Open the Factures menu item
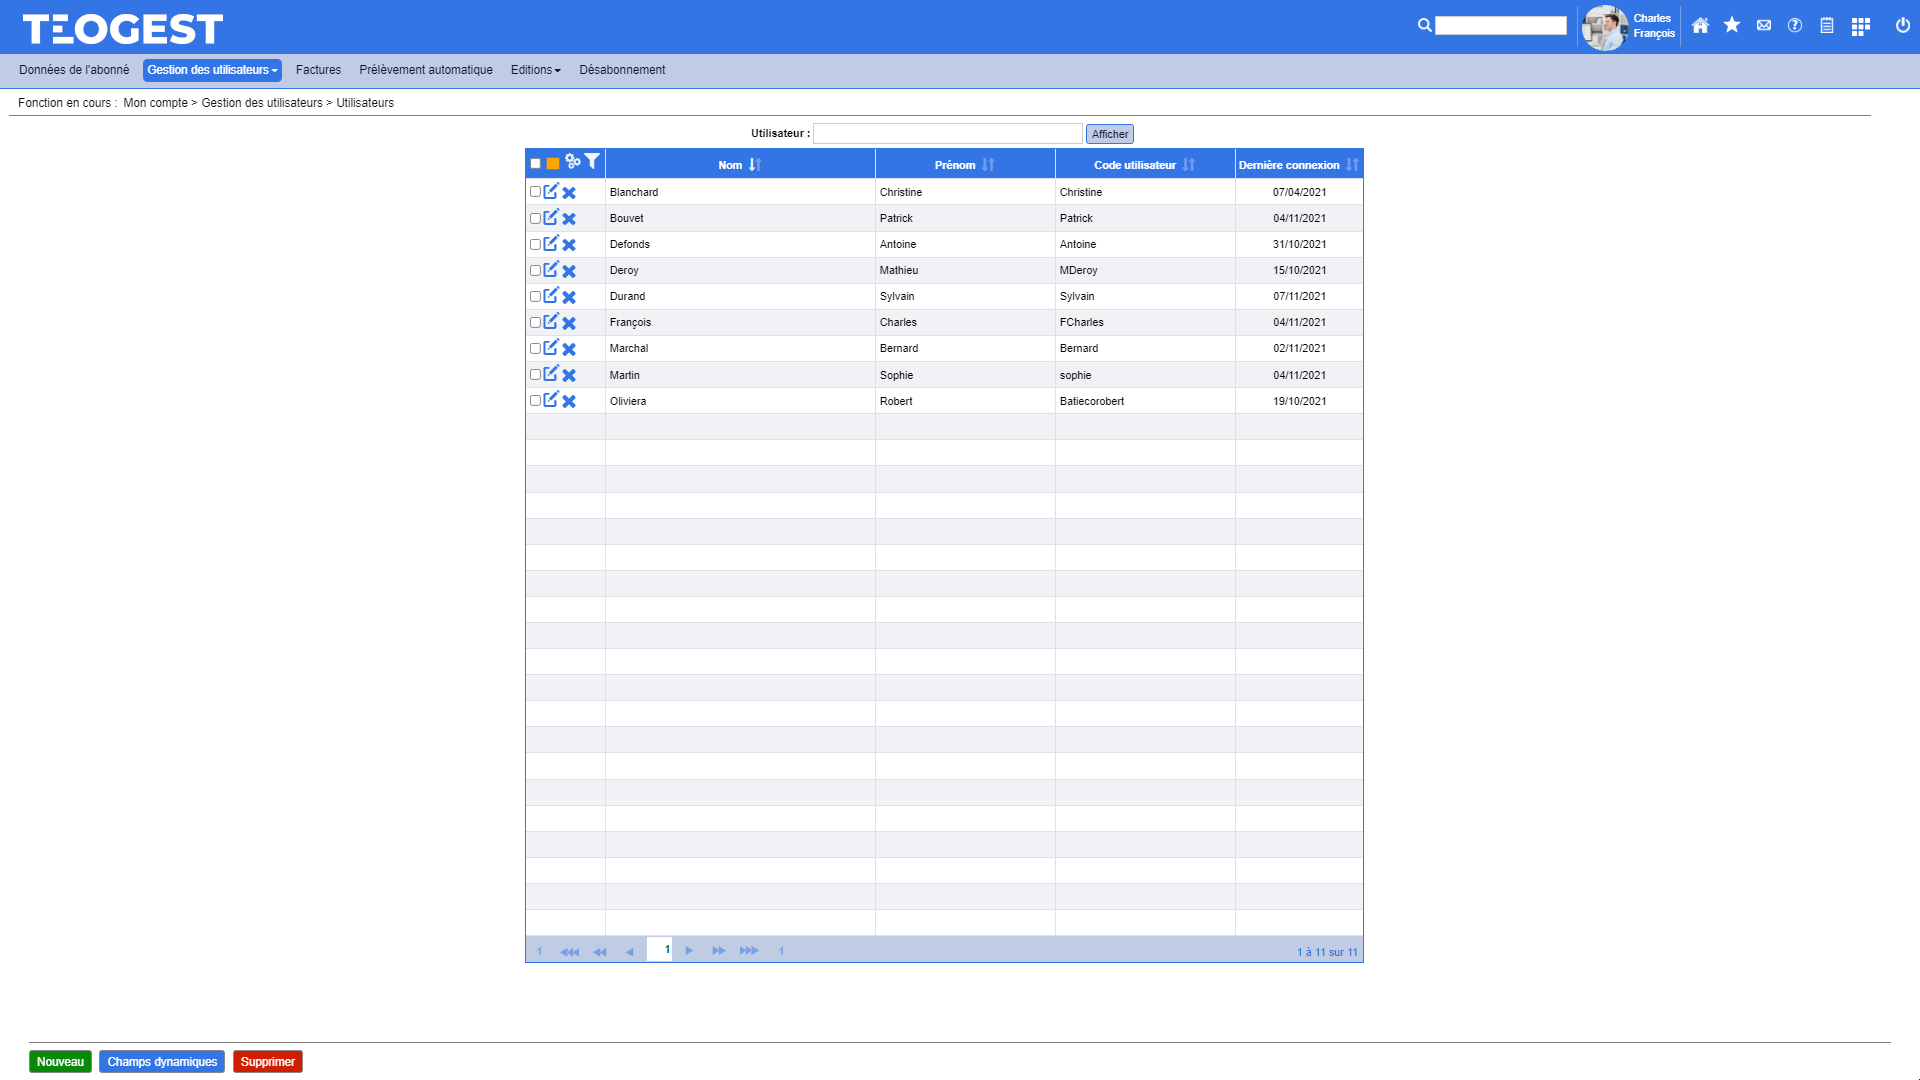The width and height of the screenshot is (1920, 1080). [318, 70]
